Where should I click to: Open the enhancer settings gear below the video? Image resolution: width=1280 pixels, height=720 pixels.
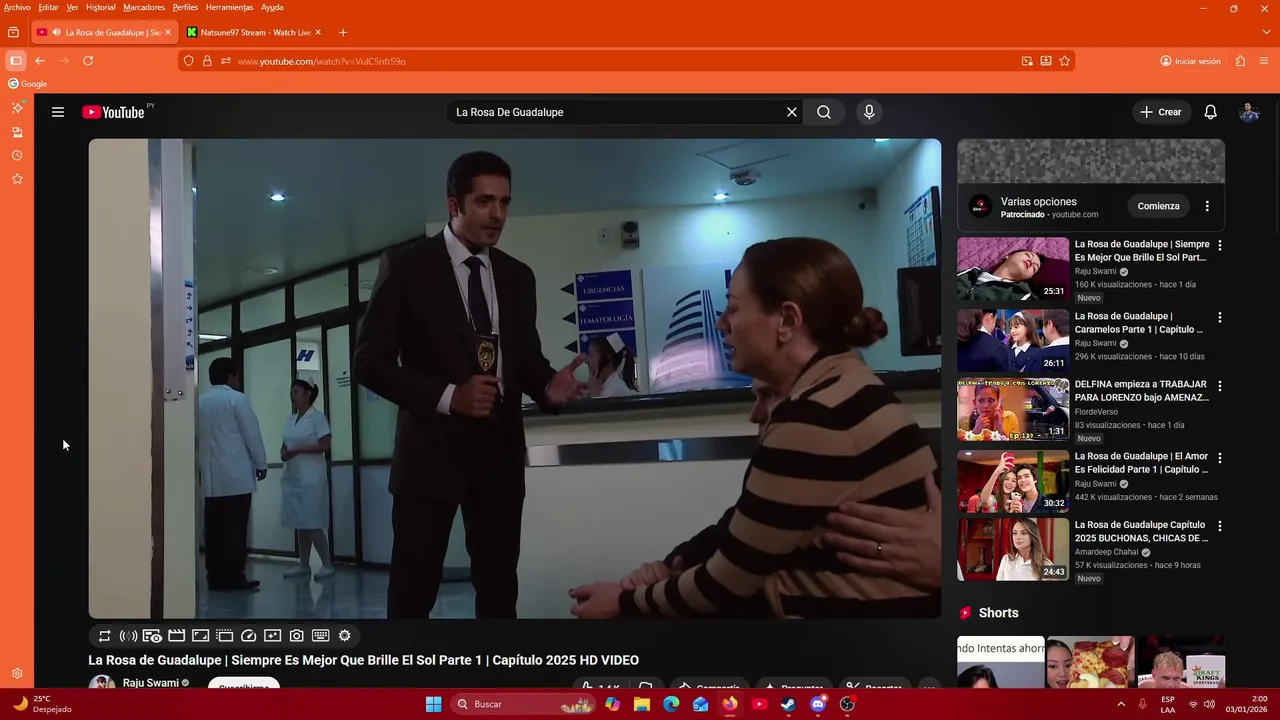click(345, 636)
